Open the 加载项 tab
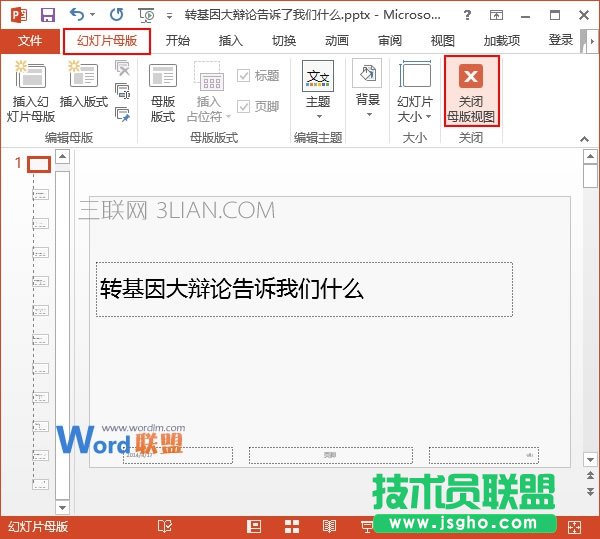Screen dimensions: 600x539 502,41
